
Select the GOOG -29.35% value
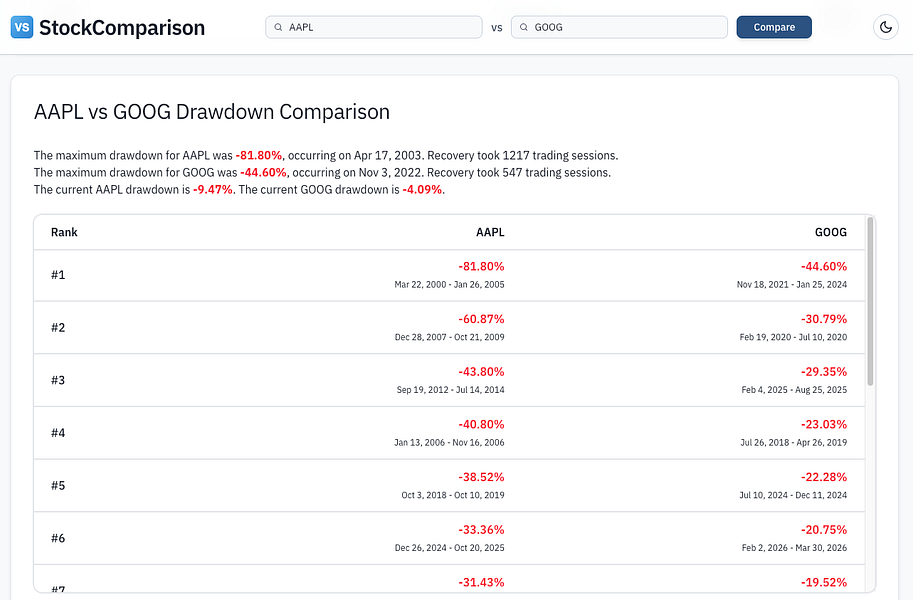pos(823,372)
